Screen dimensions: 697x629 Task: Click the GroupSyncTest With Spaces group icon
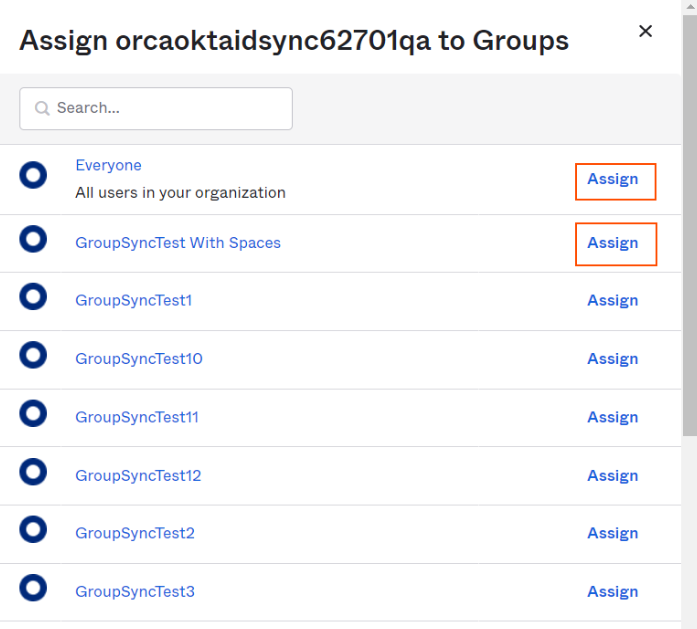pos(33,239)
